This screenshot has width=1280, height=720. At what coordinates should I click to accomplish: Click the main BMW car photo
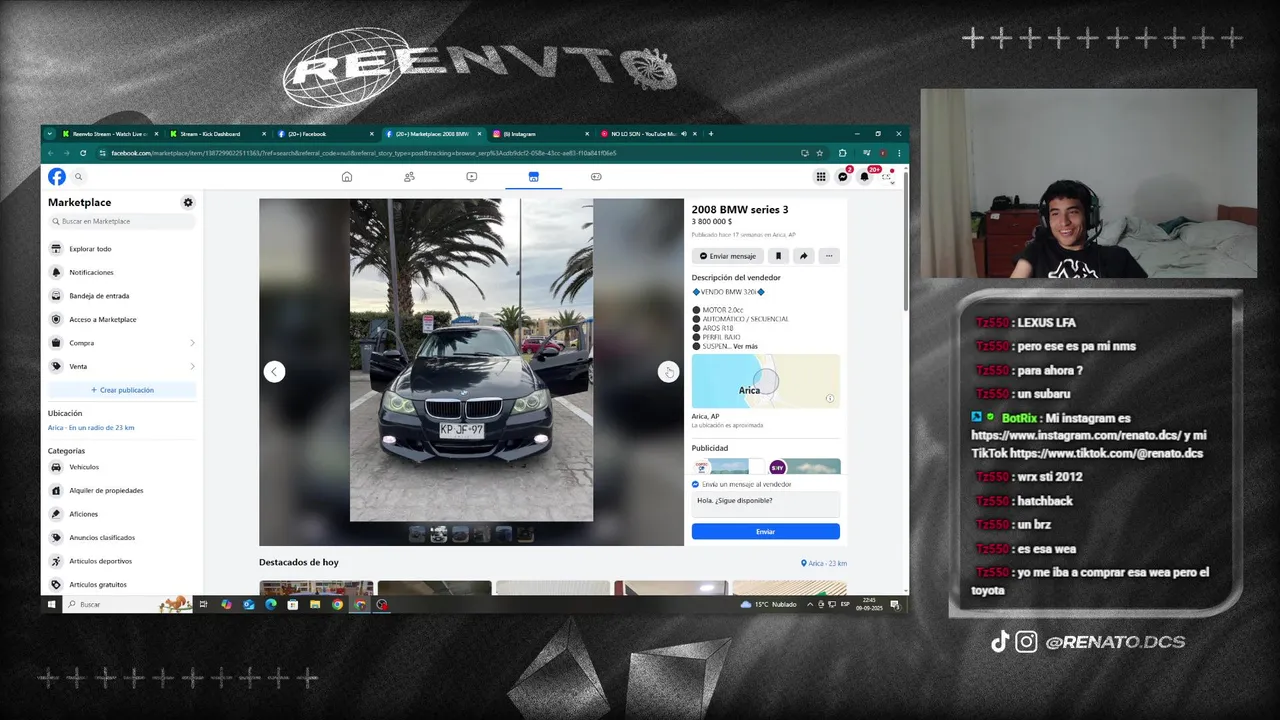tap(471, 360)
